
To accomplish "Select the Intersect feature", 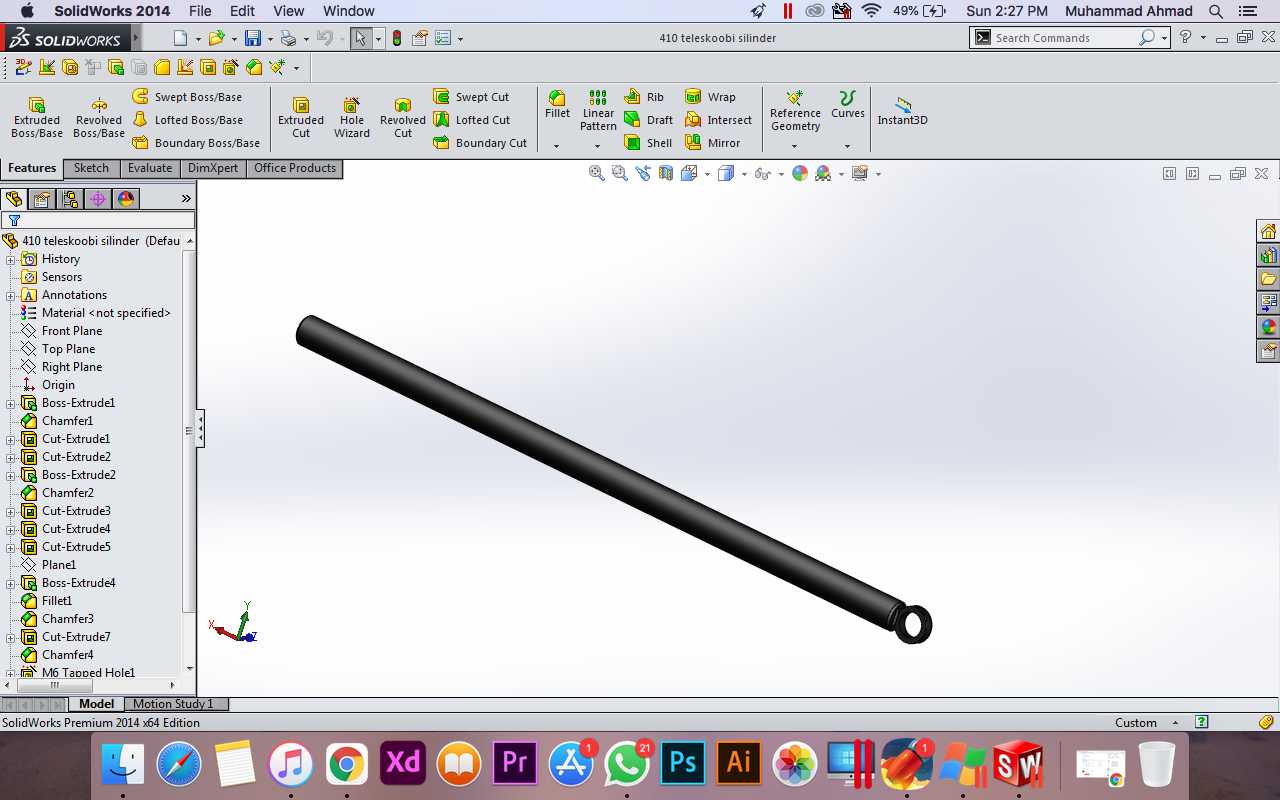I will 718,120.
